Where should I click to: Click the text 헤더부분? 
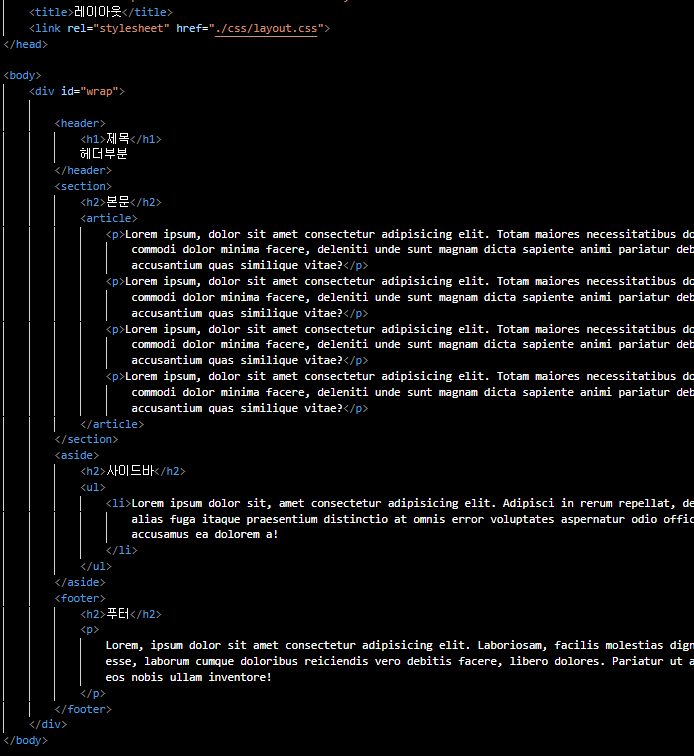tap(104, 154)
